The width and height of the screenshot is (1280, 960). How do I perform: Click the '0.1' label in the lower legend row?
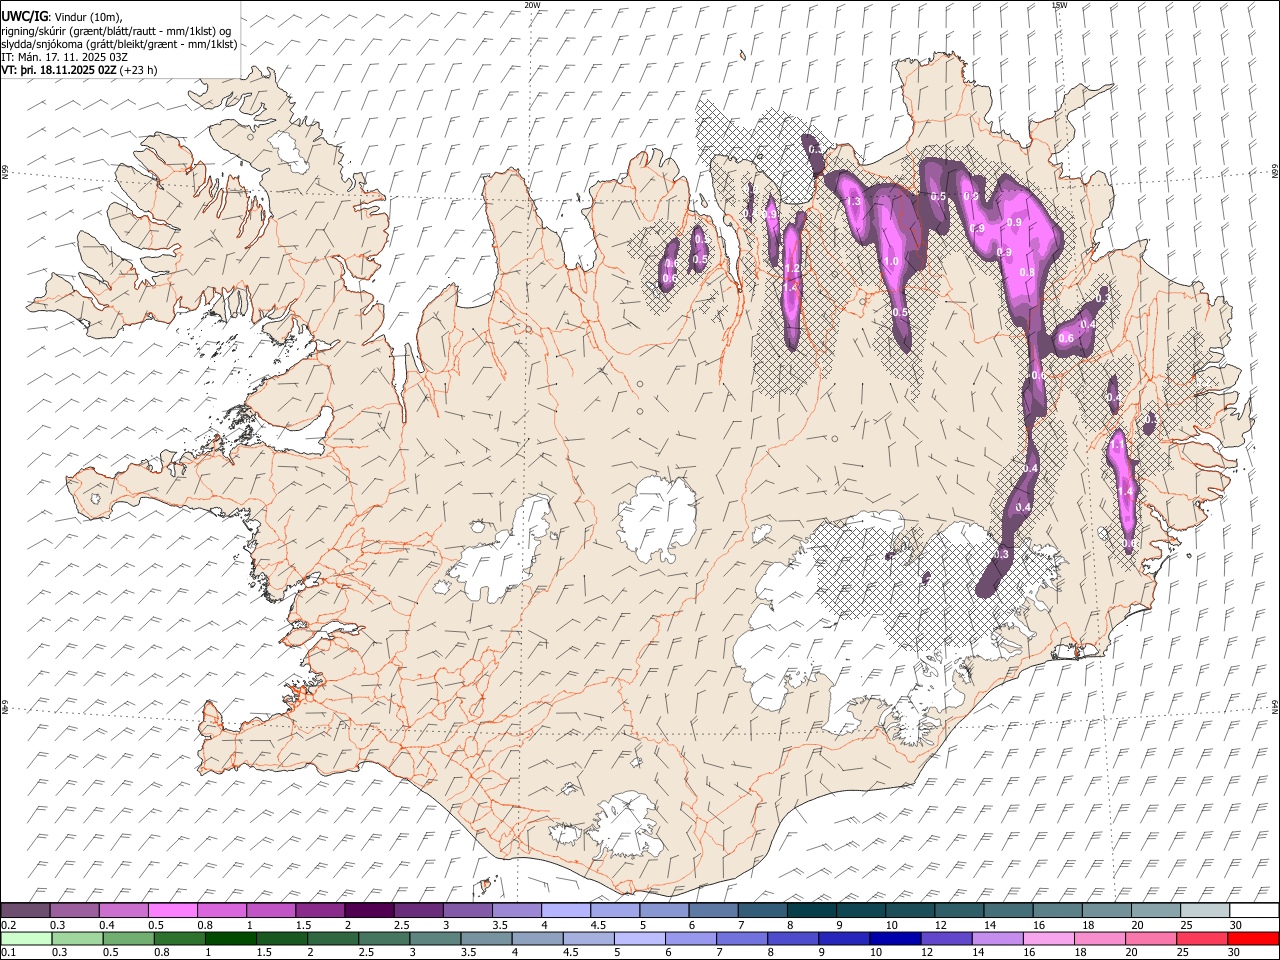tap(7, 952)
